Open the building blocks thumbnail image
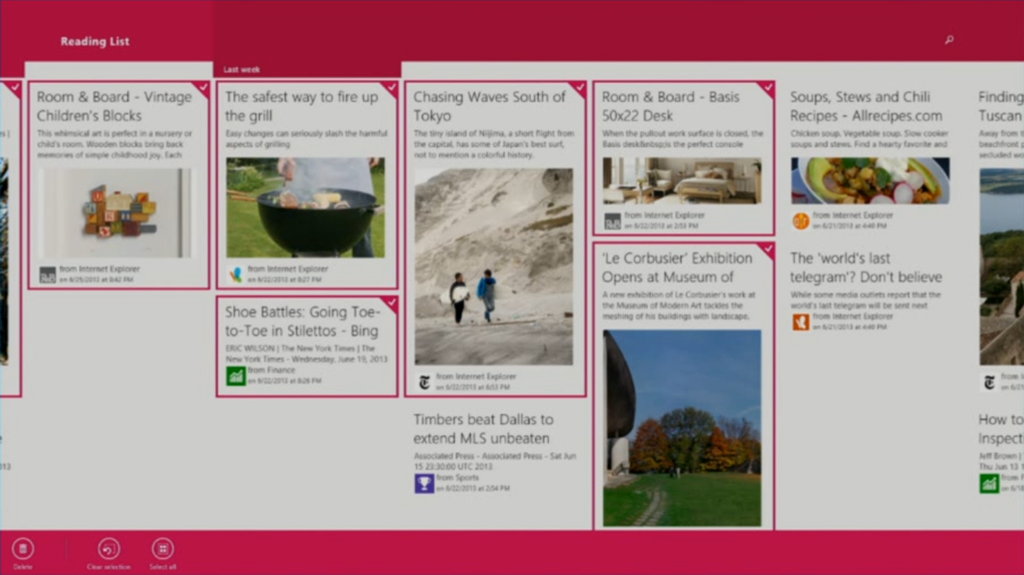Screen dimensions: 1024x575 tap(118, 213)
